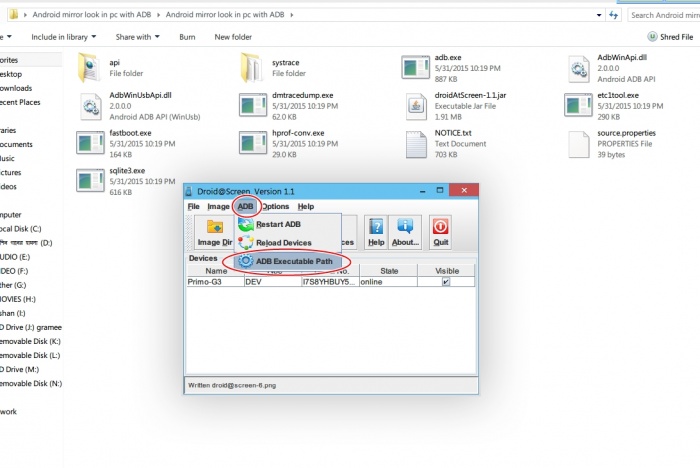
Task: Open the Help menu in the menu bar
Action: (306, 206)
